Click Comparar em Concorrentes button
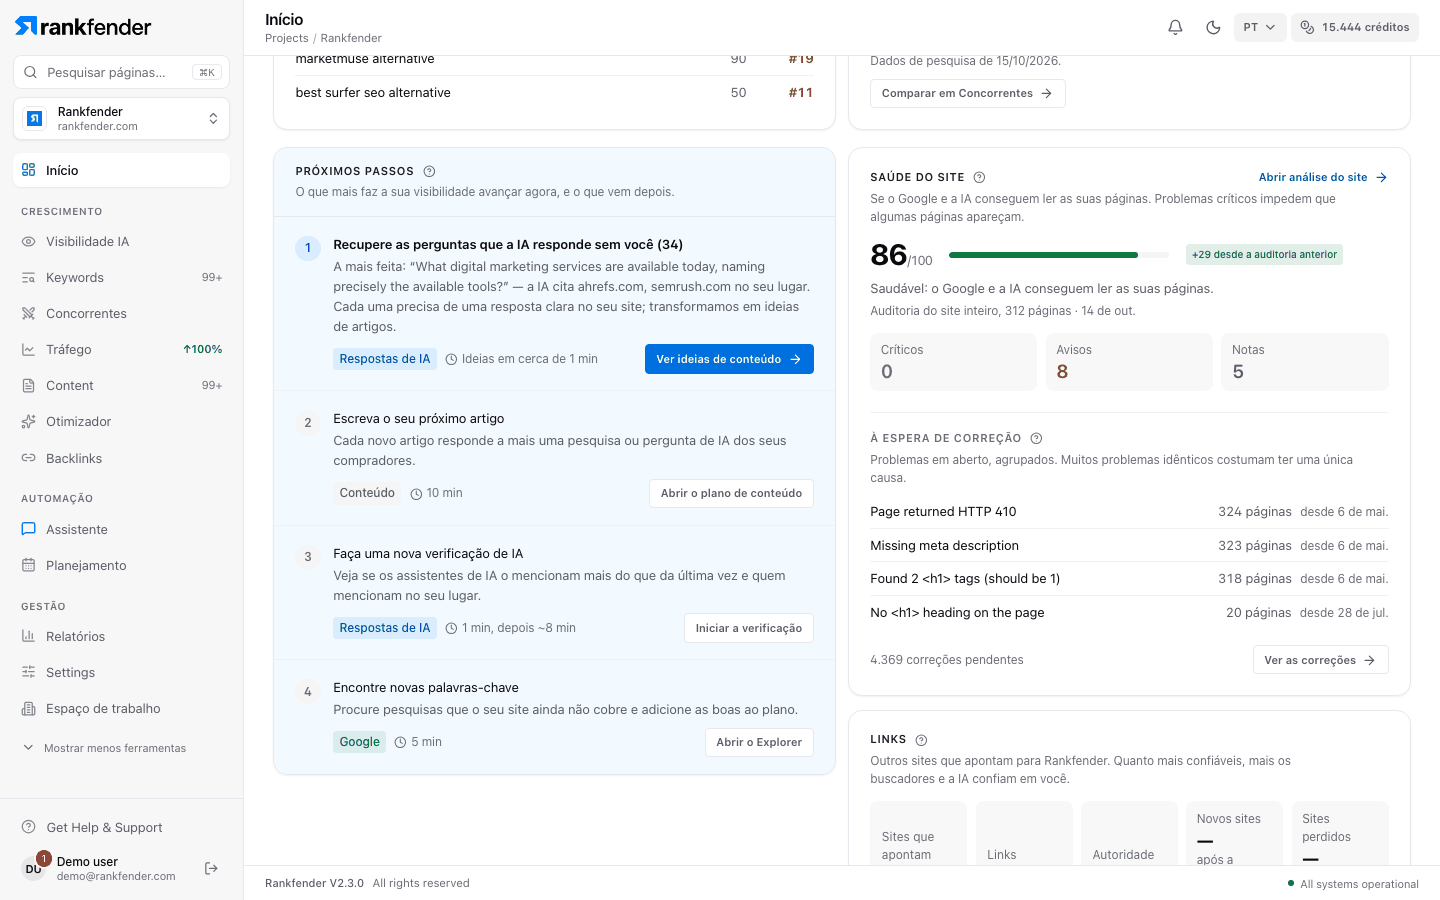The height and width of the screenshot is (900, 1440). (x=967, y=93)
